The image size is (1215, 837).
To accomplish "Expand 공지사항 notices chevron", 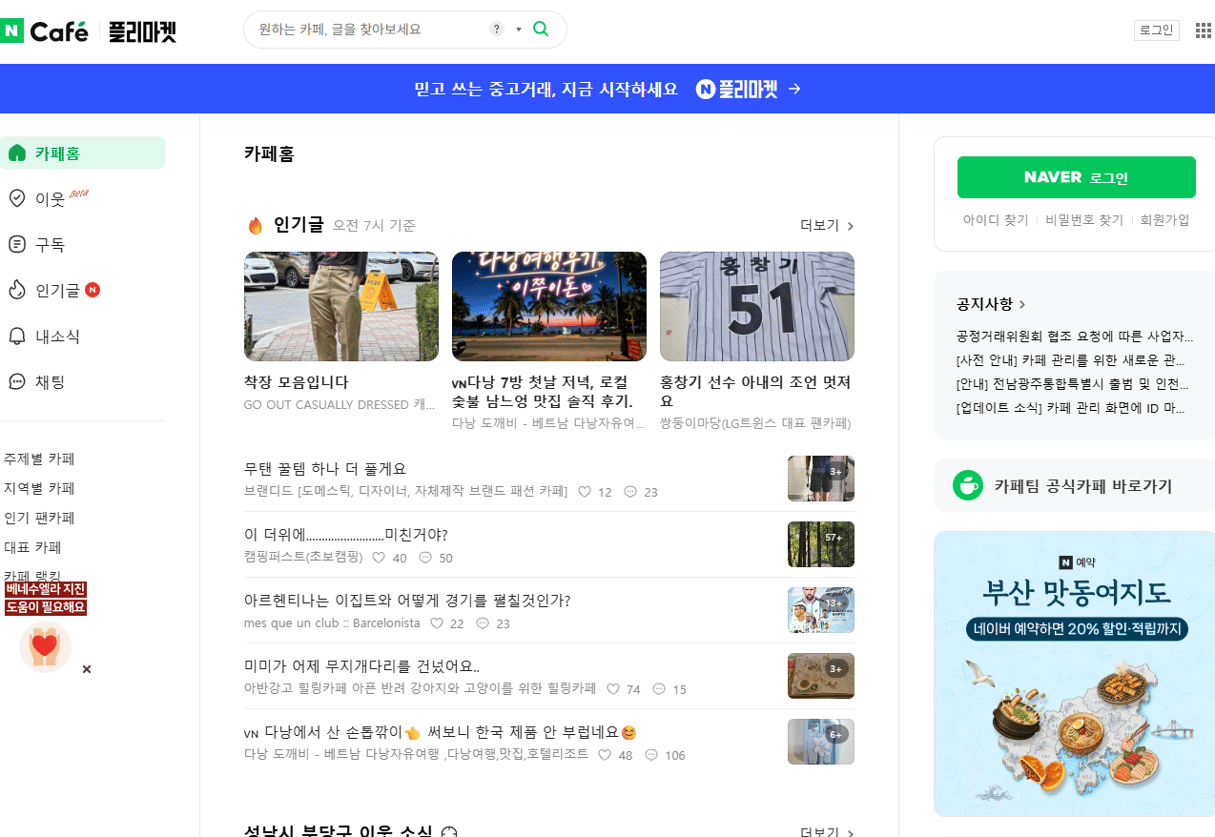I will click(1022, 304).
